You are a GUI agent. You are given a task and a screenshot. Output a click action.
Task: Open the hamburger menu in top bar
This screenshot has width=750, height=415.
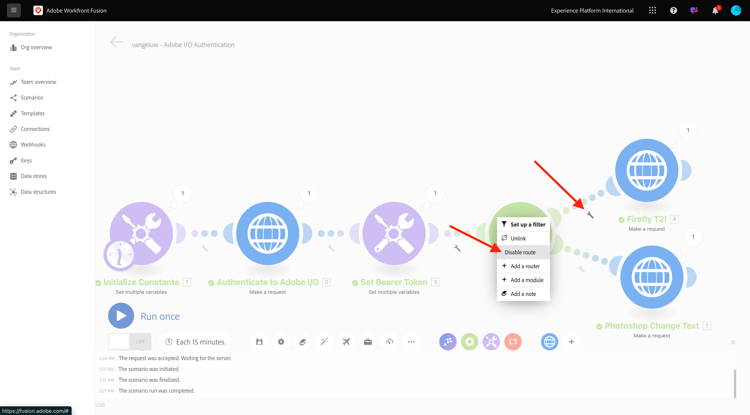[x=14, y=10]
